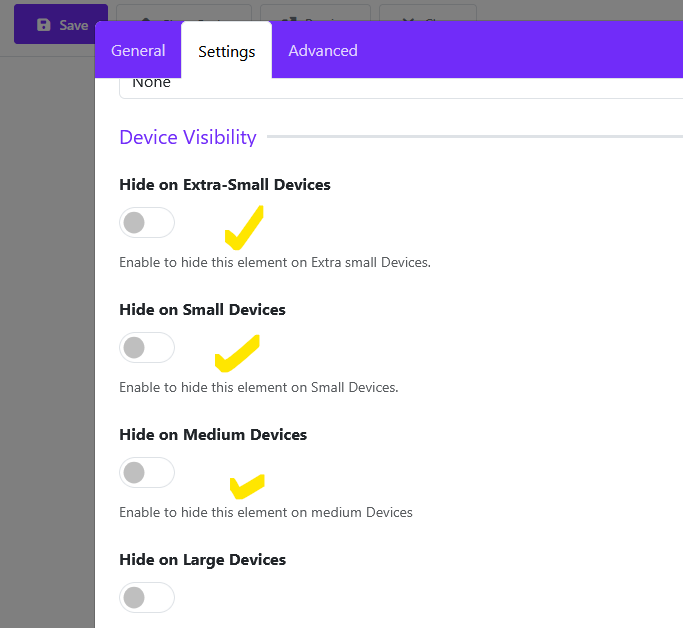Click the Hide on Medium Devices label

click(x=212, y=435)
